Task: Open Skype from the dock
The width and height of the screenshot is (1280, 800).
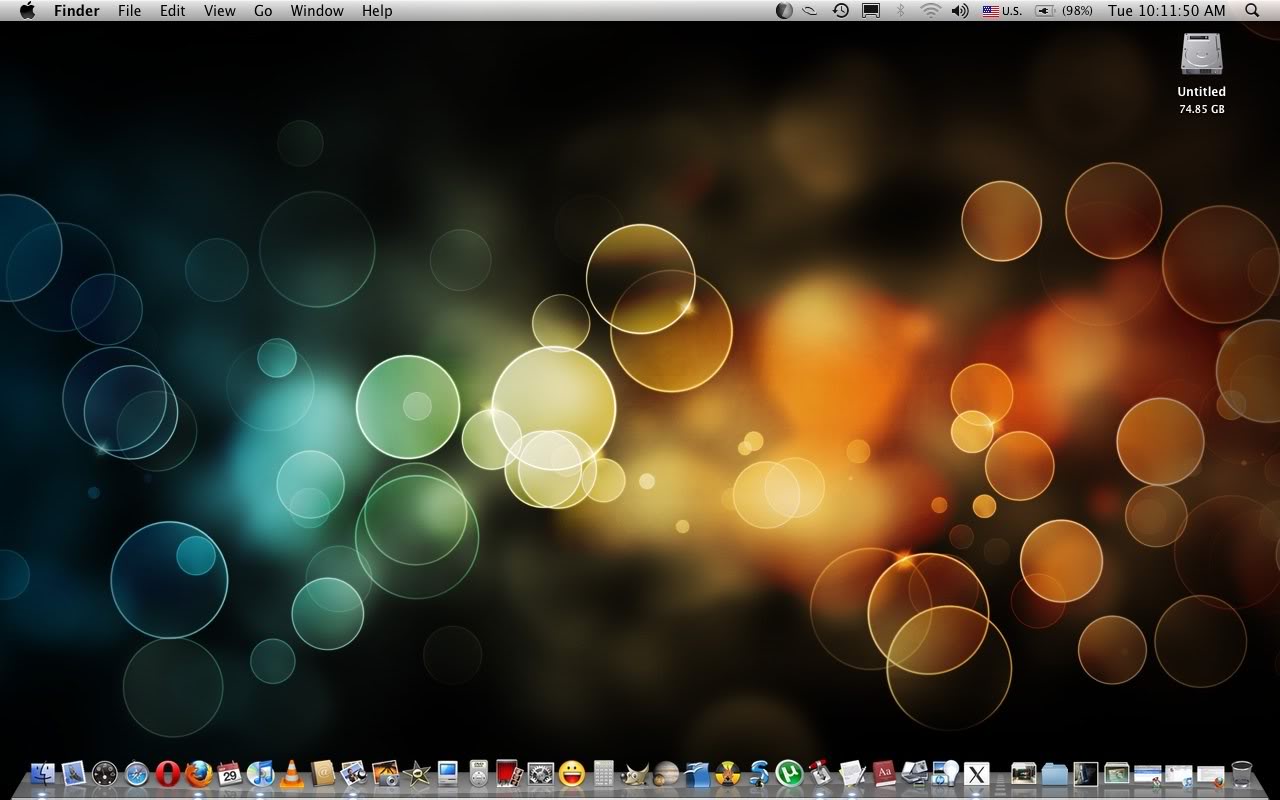Action: (x=759, y=773)
